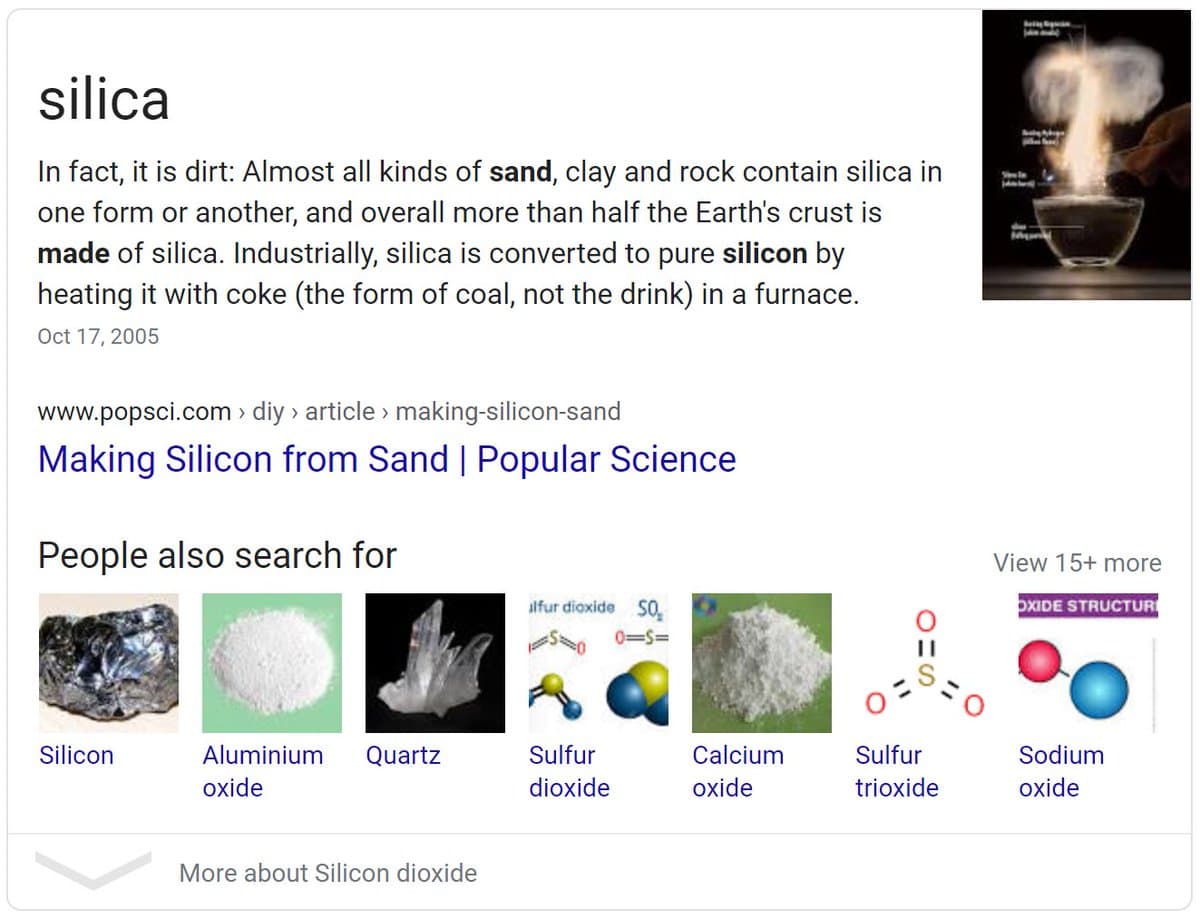Image resolution: width=1200 pixels, height=919 pixels.
Task: Expand the panel with the chevron arrow
Action: (93, 871)
